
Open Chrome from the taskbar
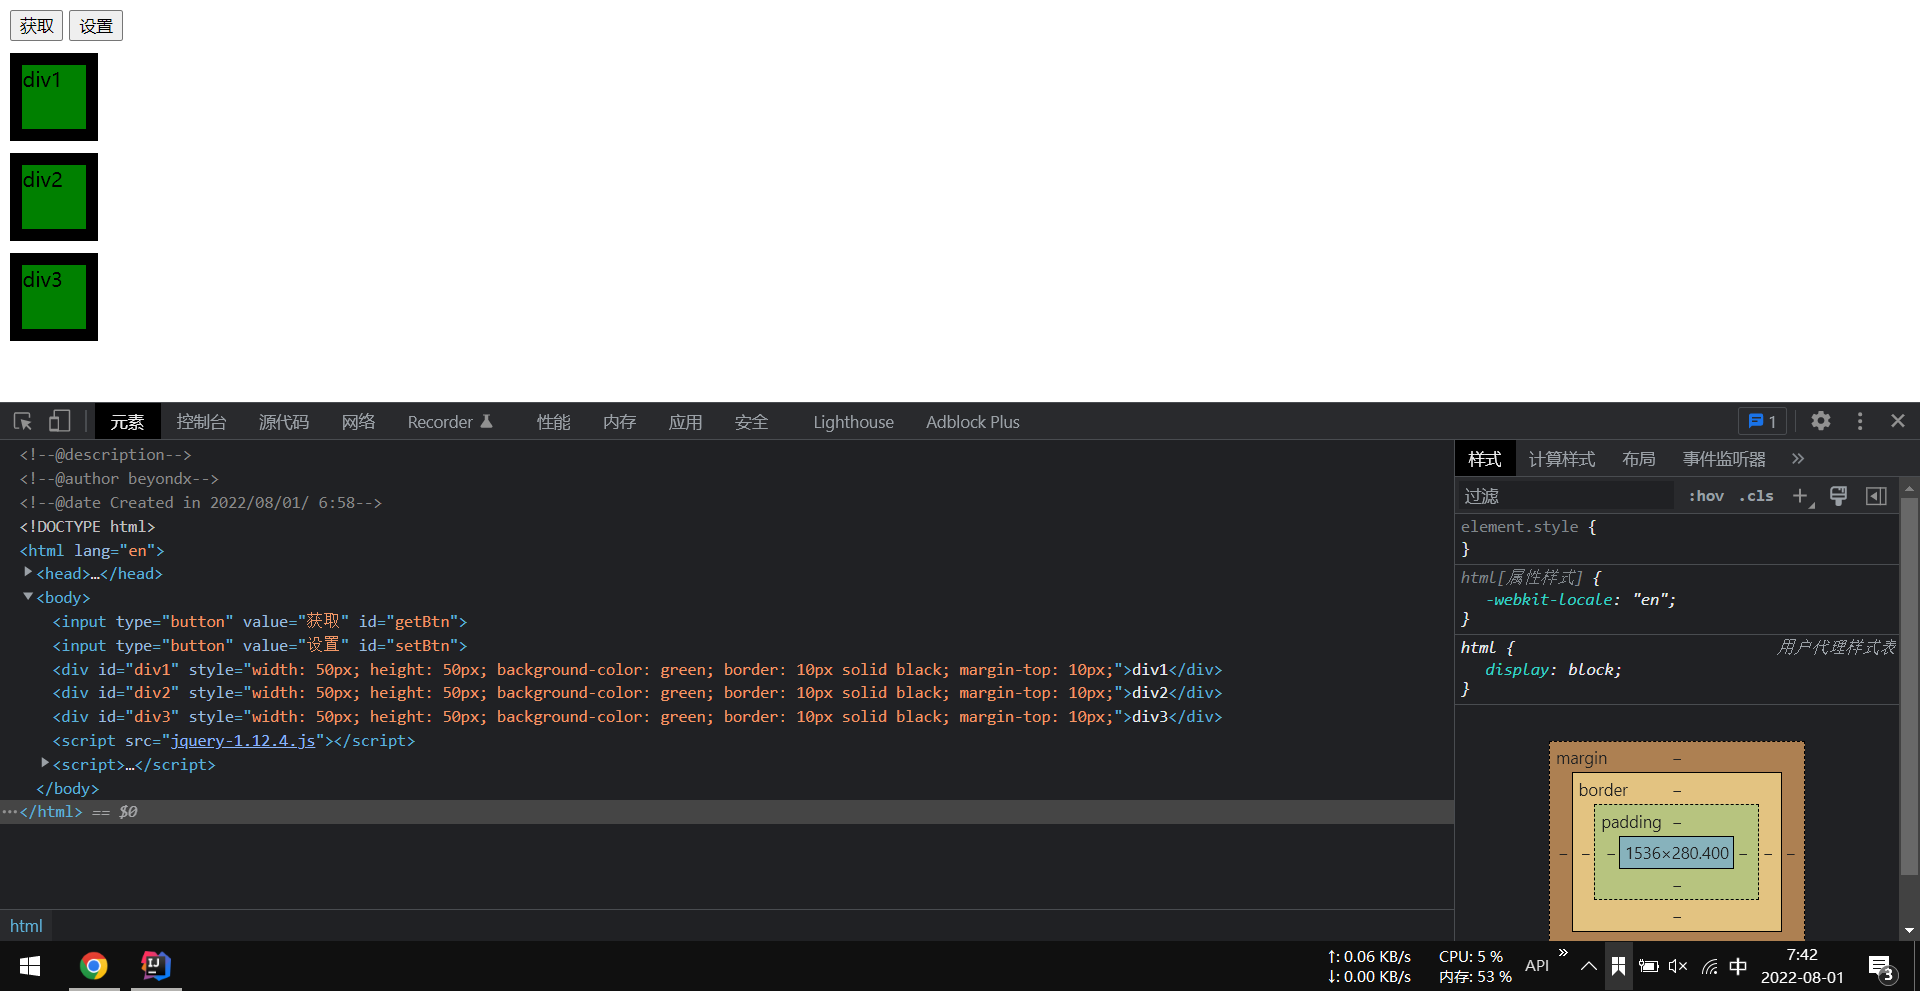(94, 966)
